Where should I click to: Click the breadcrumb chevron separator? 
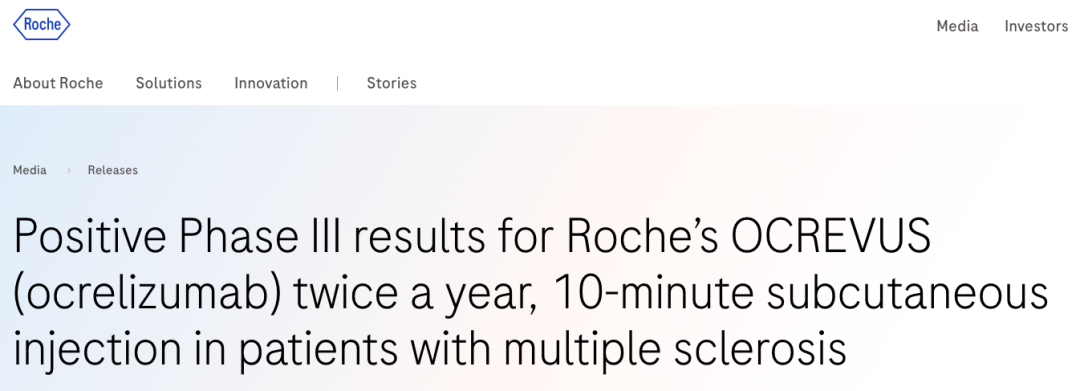click(x=68, y=170)
